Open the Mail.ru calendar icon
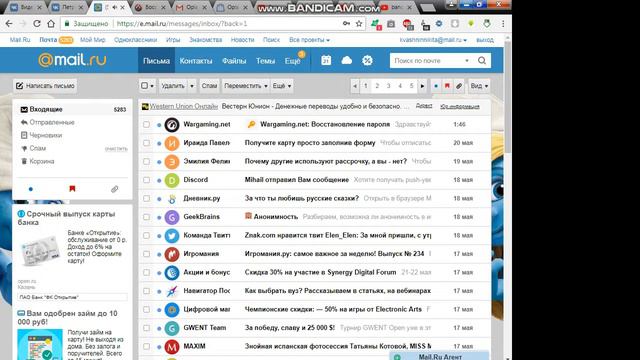 (x=326, y=60)
